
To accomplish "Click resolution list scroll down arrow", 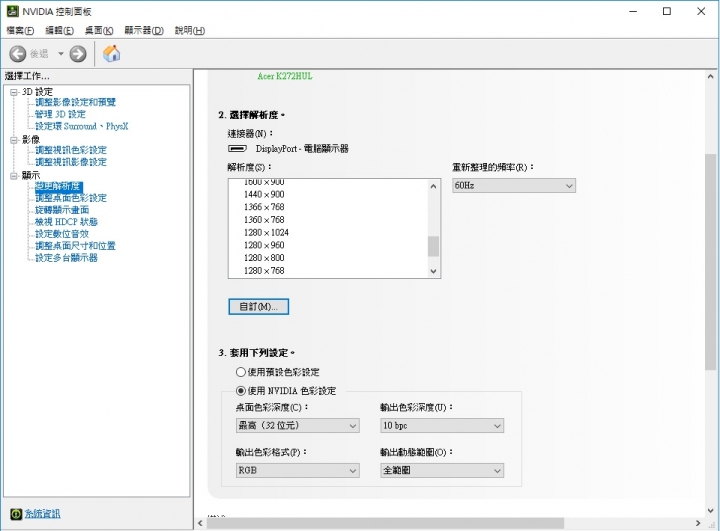I will point(433,271).
